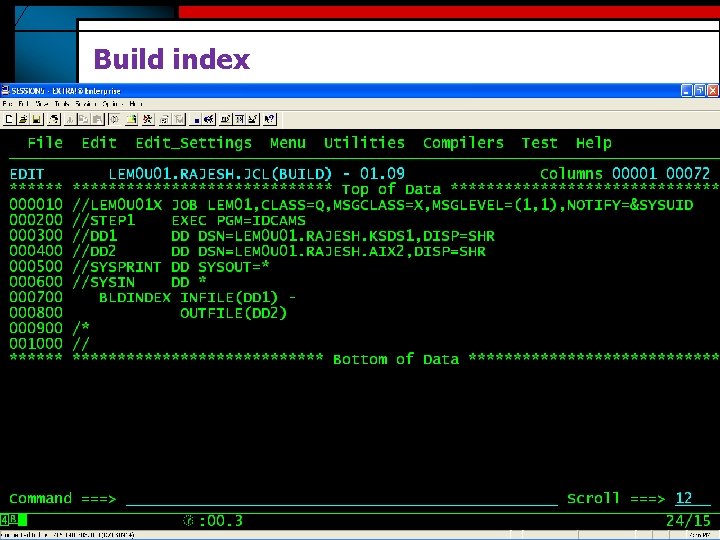720x540 pixels.
Task: Click the Copy toolbar icon
Action: coord(84,119)
